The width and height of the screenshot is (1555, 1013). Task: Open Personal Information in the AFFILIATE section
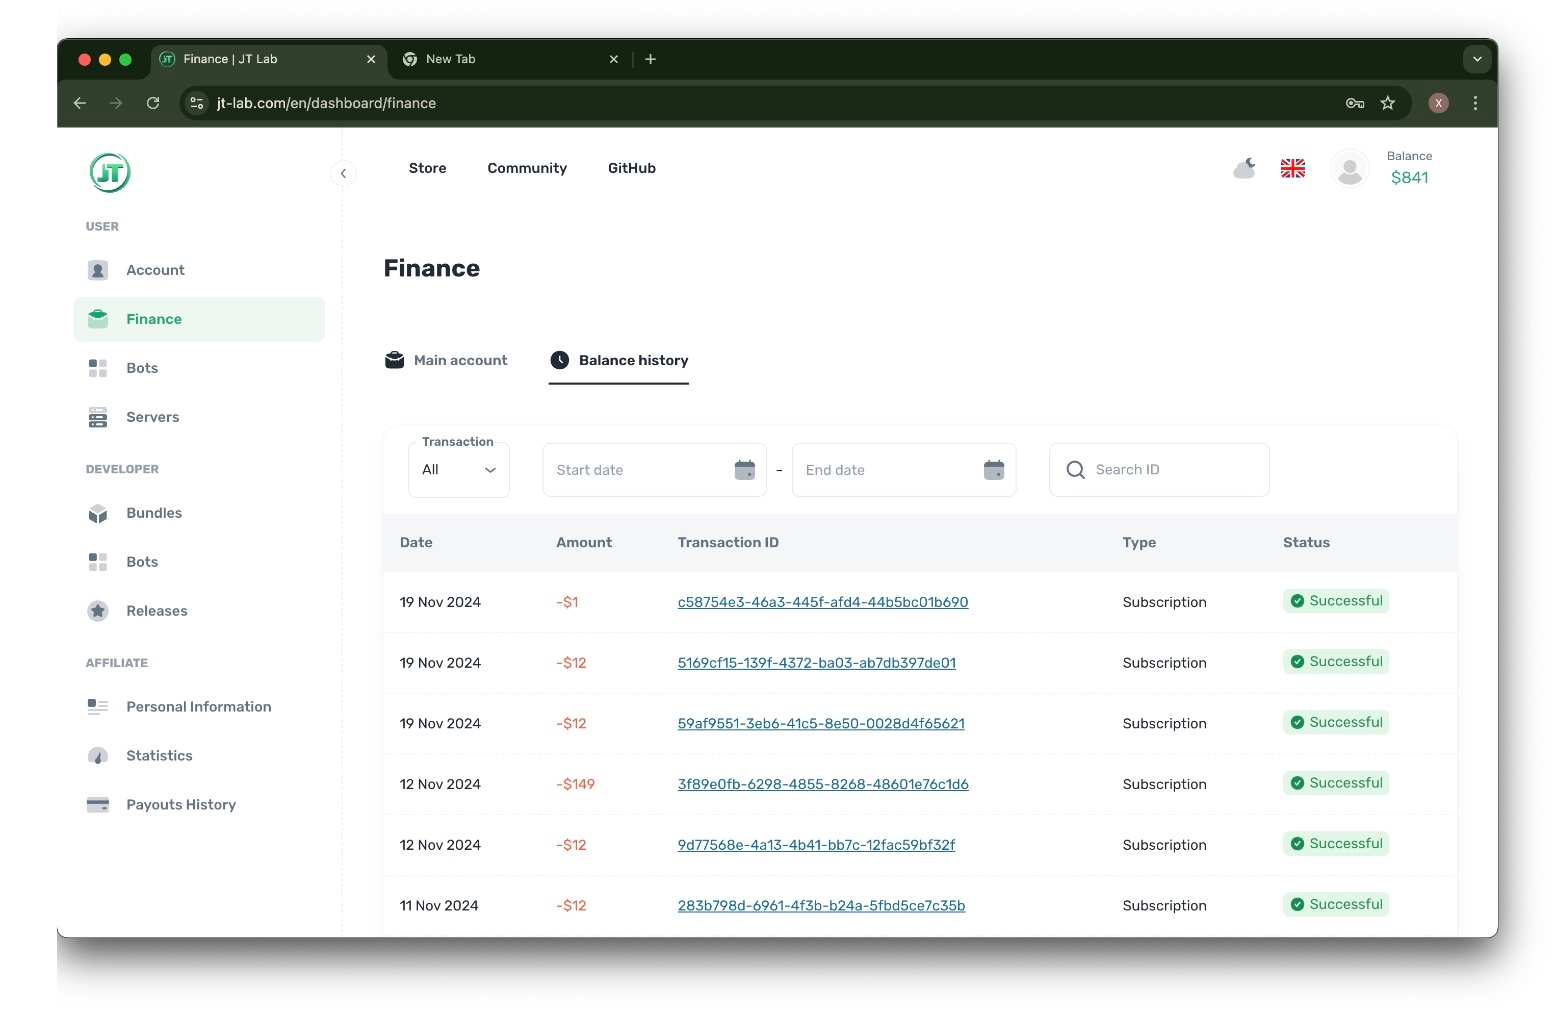[x=199, y=707]
